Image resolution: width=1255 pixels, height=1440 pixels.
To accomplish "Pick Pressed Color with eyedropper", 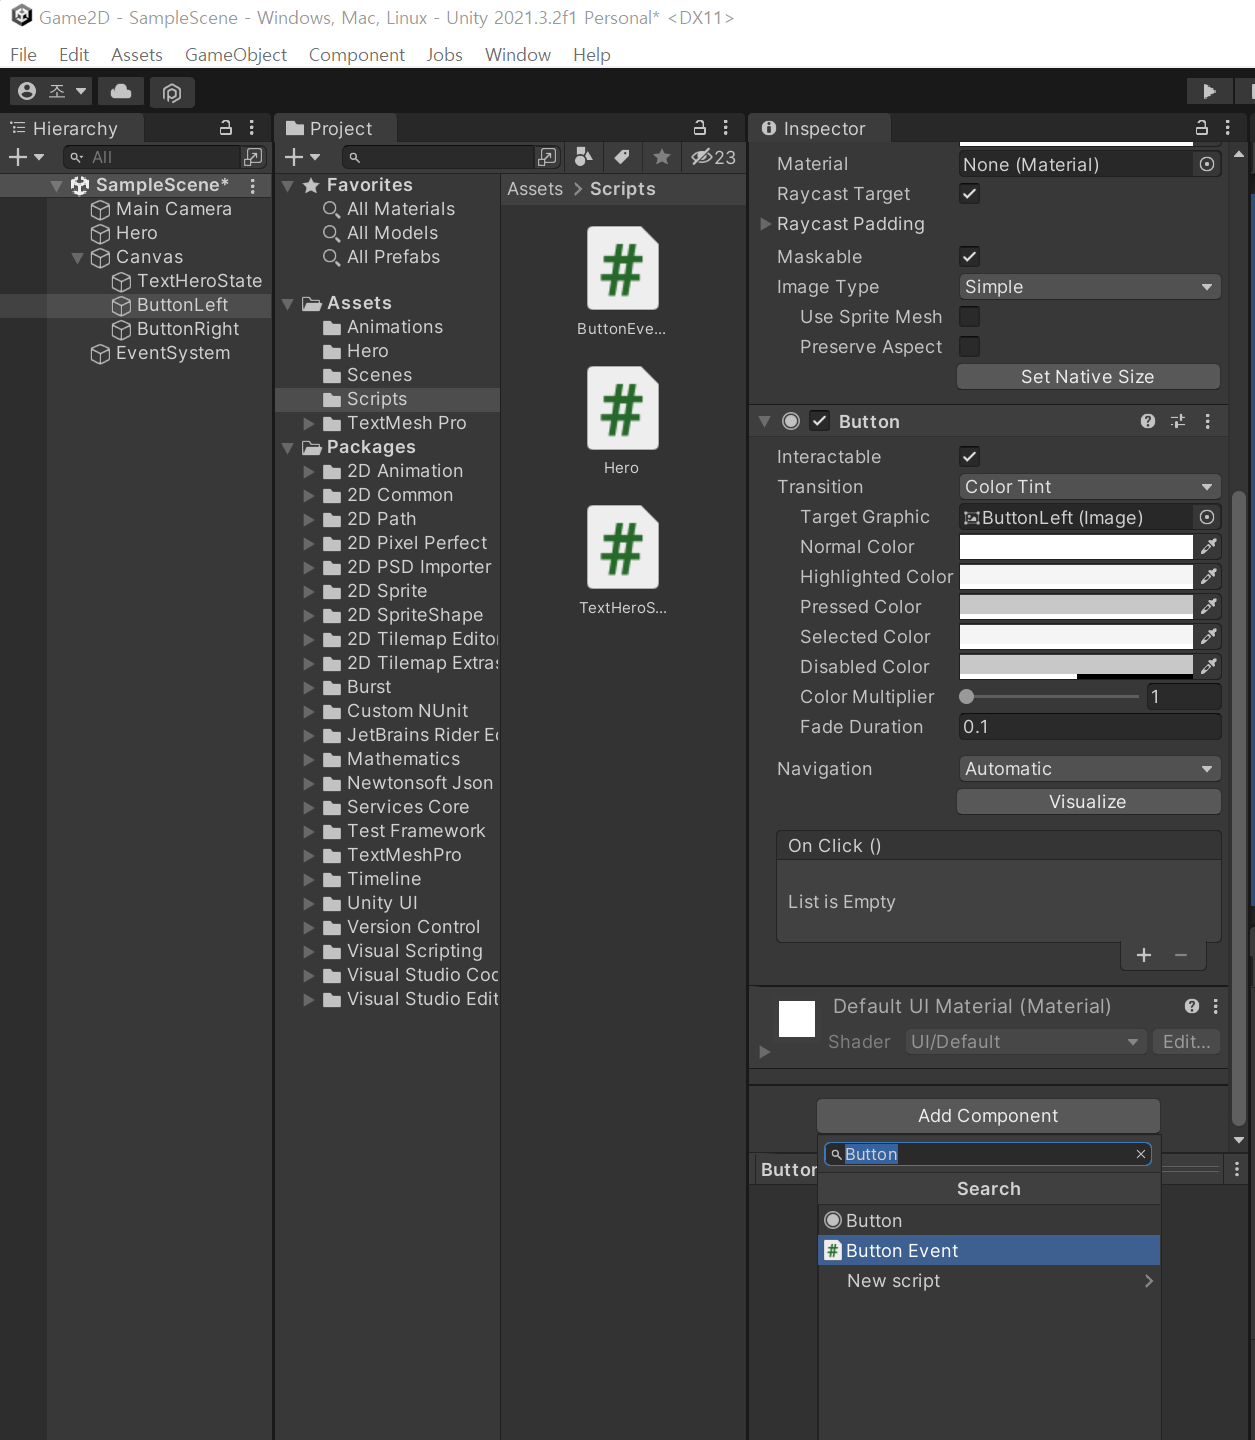I will coord(1209,607).
